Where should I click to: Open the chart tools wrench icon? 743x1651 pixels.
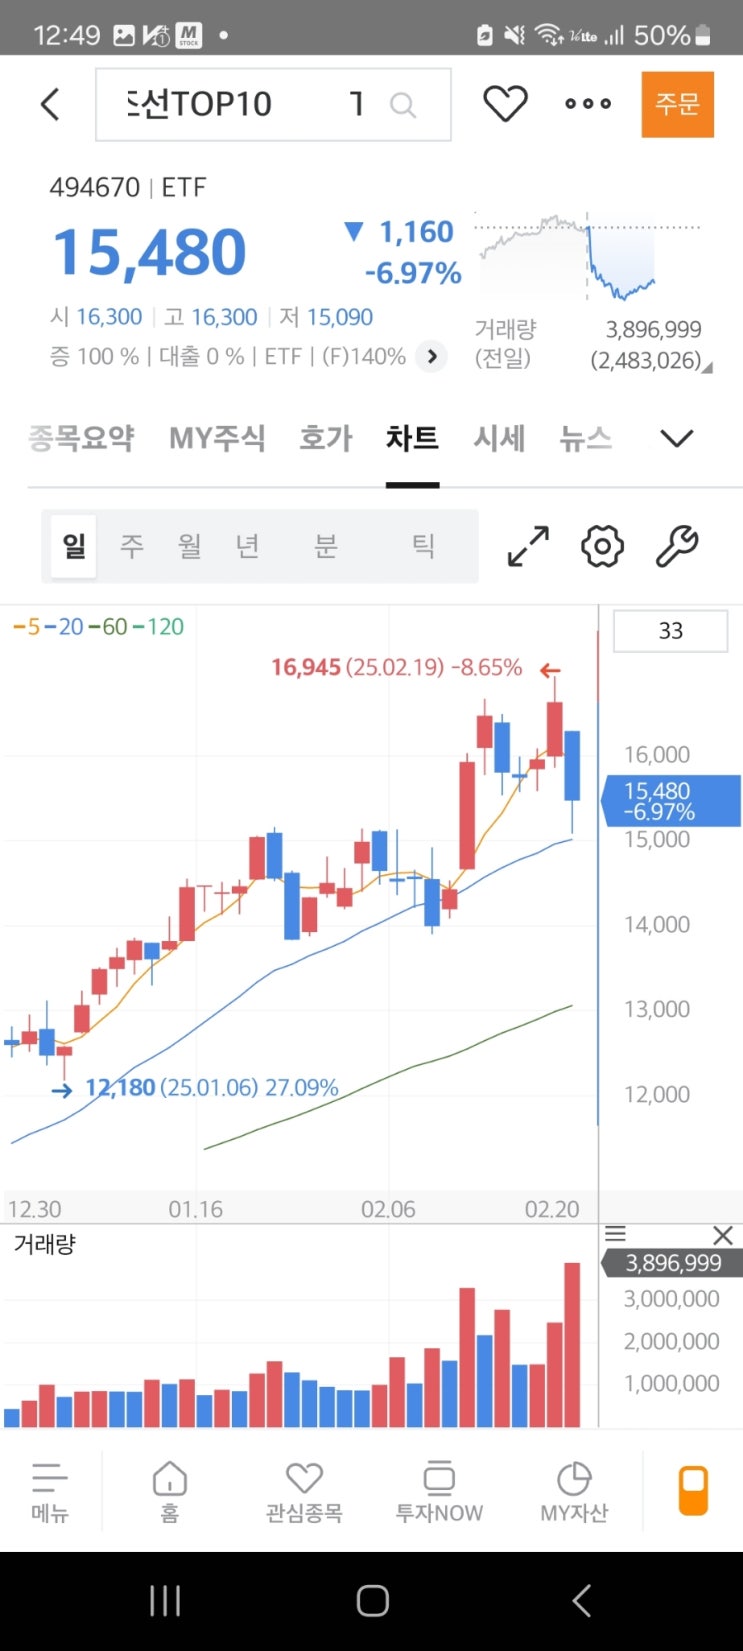tap(677, 546)
